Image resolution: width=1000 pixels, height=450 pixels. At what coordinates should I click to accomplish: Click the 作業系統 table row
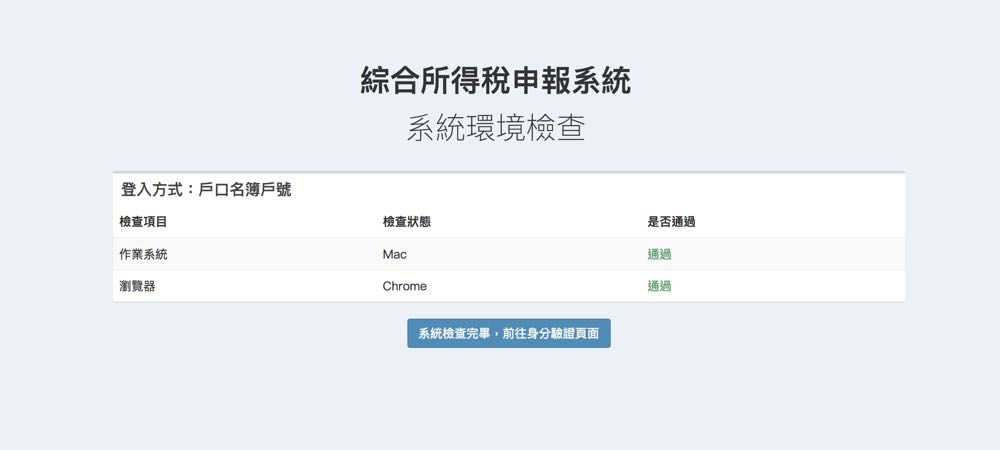[x=520, y=254]
